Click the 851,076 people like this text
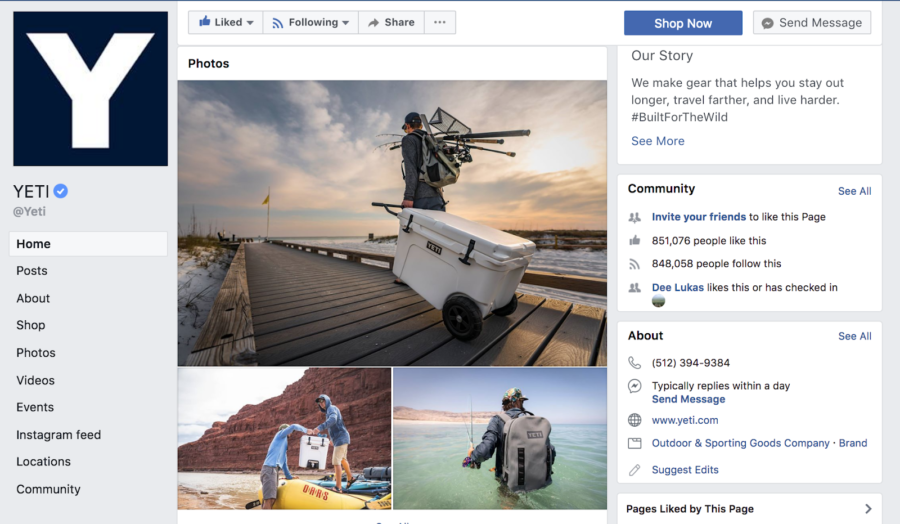This screenshot has height=524, width=900. click(709, 240)
